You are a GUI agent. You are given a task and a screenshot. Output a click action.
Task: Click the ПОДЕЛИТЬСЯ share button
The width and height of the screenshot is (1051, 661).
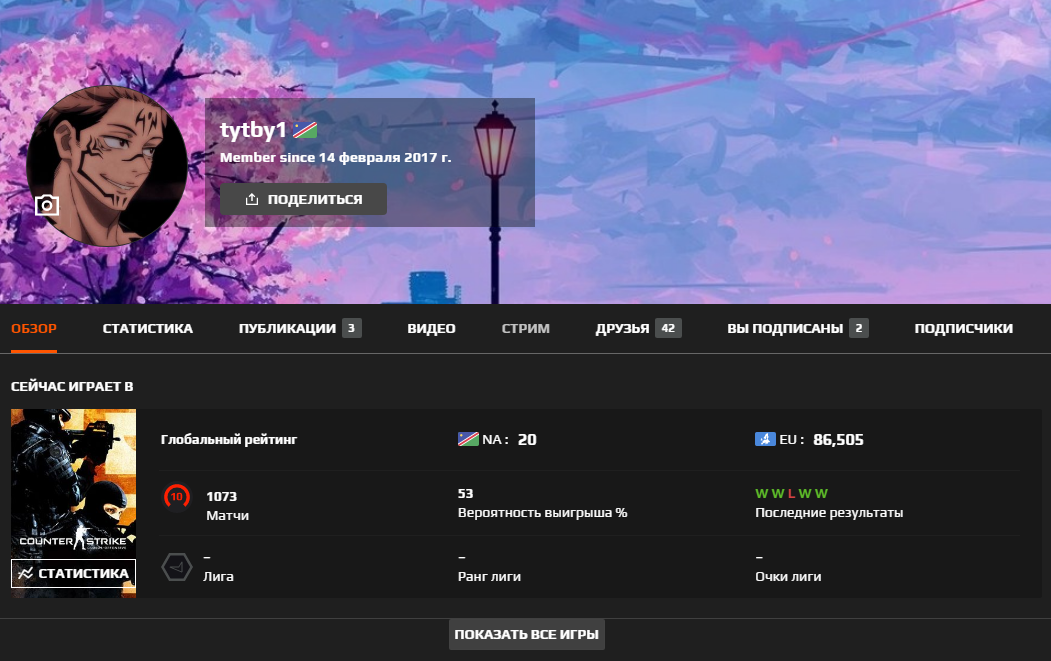(303, 199)
